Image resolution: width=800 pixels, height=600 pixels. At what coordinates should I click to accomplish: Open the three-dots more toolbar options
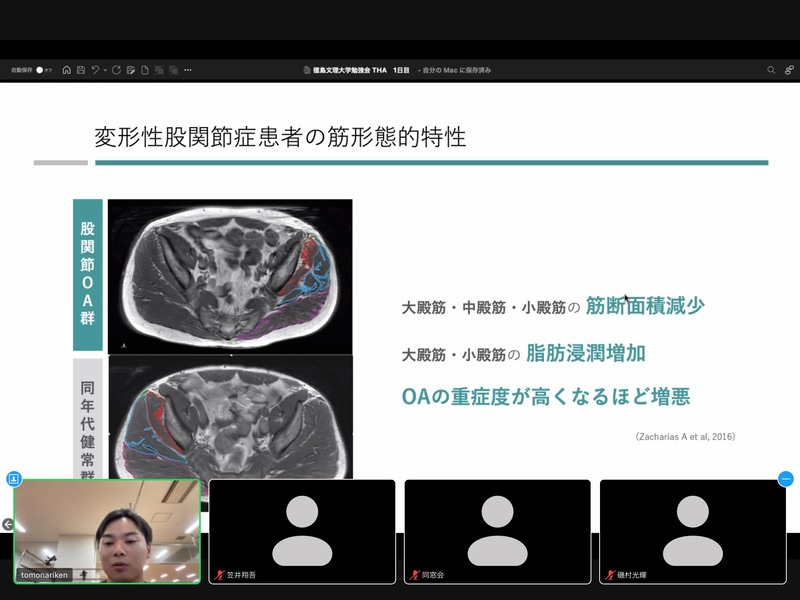188,70
